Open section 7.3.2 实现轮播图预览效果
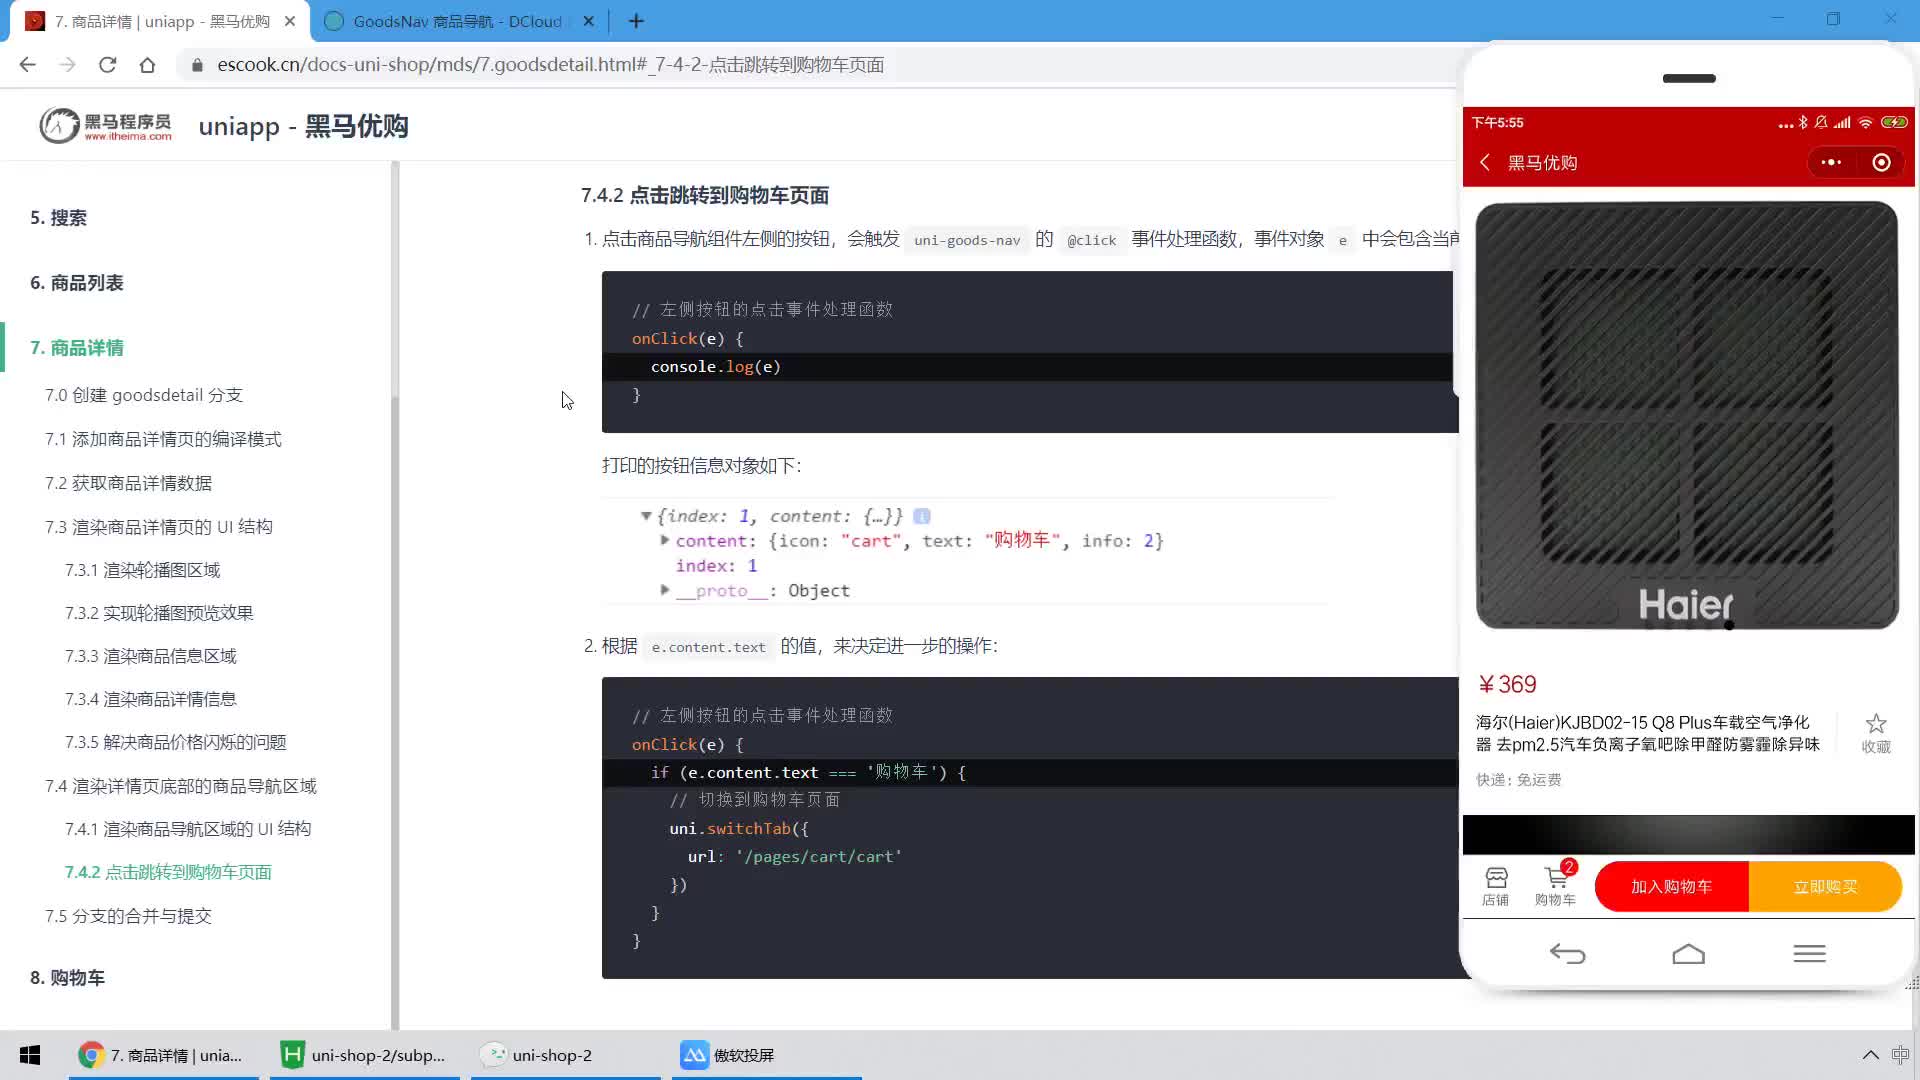The image size is (1920, 1080). (x=159, y=613)
